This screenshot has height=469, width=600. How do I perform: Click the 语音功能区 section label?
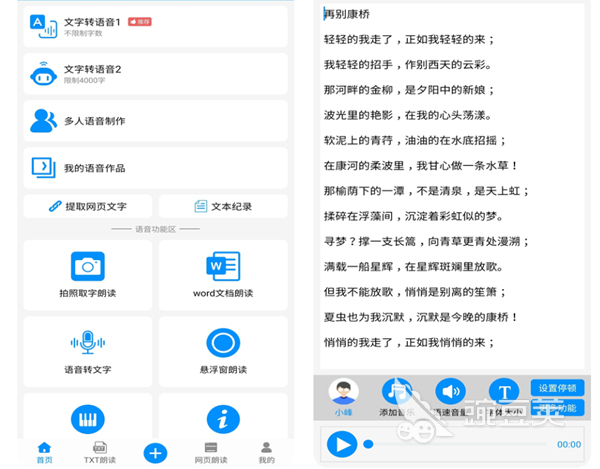pyautogui.click(x=155, y=229)
